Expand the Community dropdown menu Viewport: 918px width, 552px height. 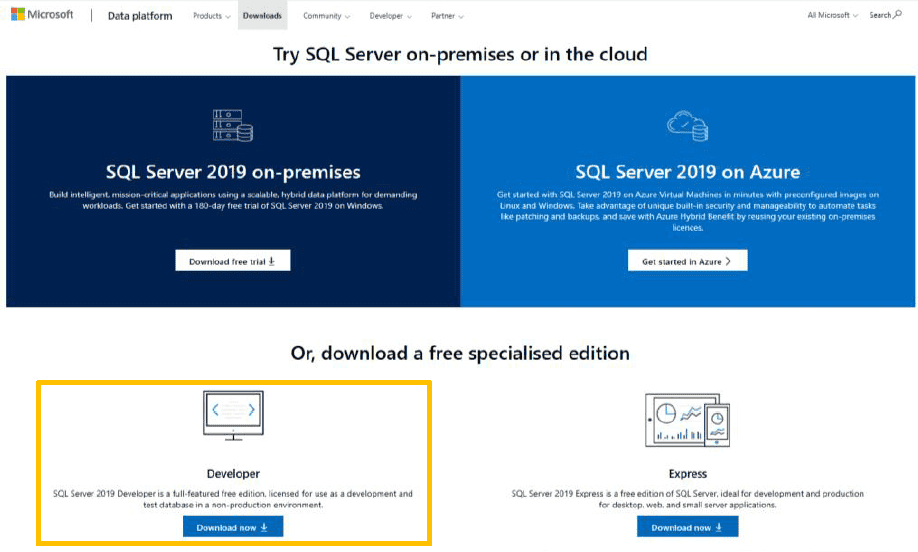click(x=327, y=16)
